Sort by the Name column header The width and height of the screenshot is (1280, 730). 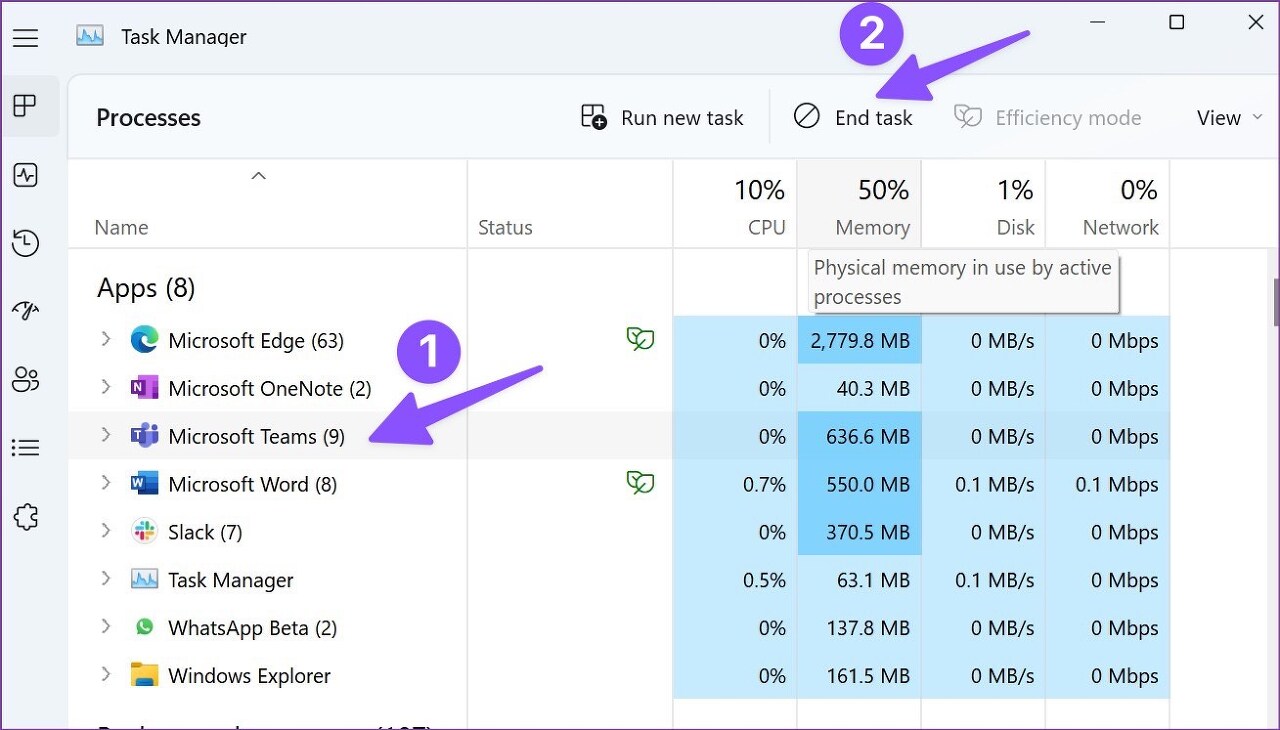click(266, 204)
